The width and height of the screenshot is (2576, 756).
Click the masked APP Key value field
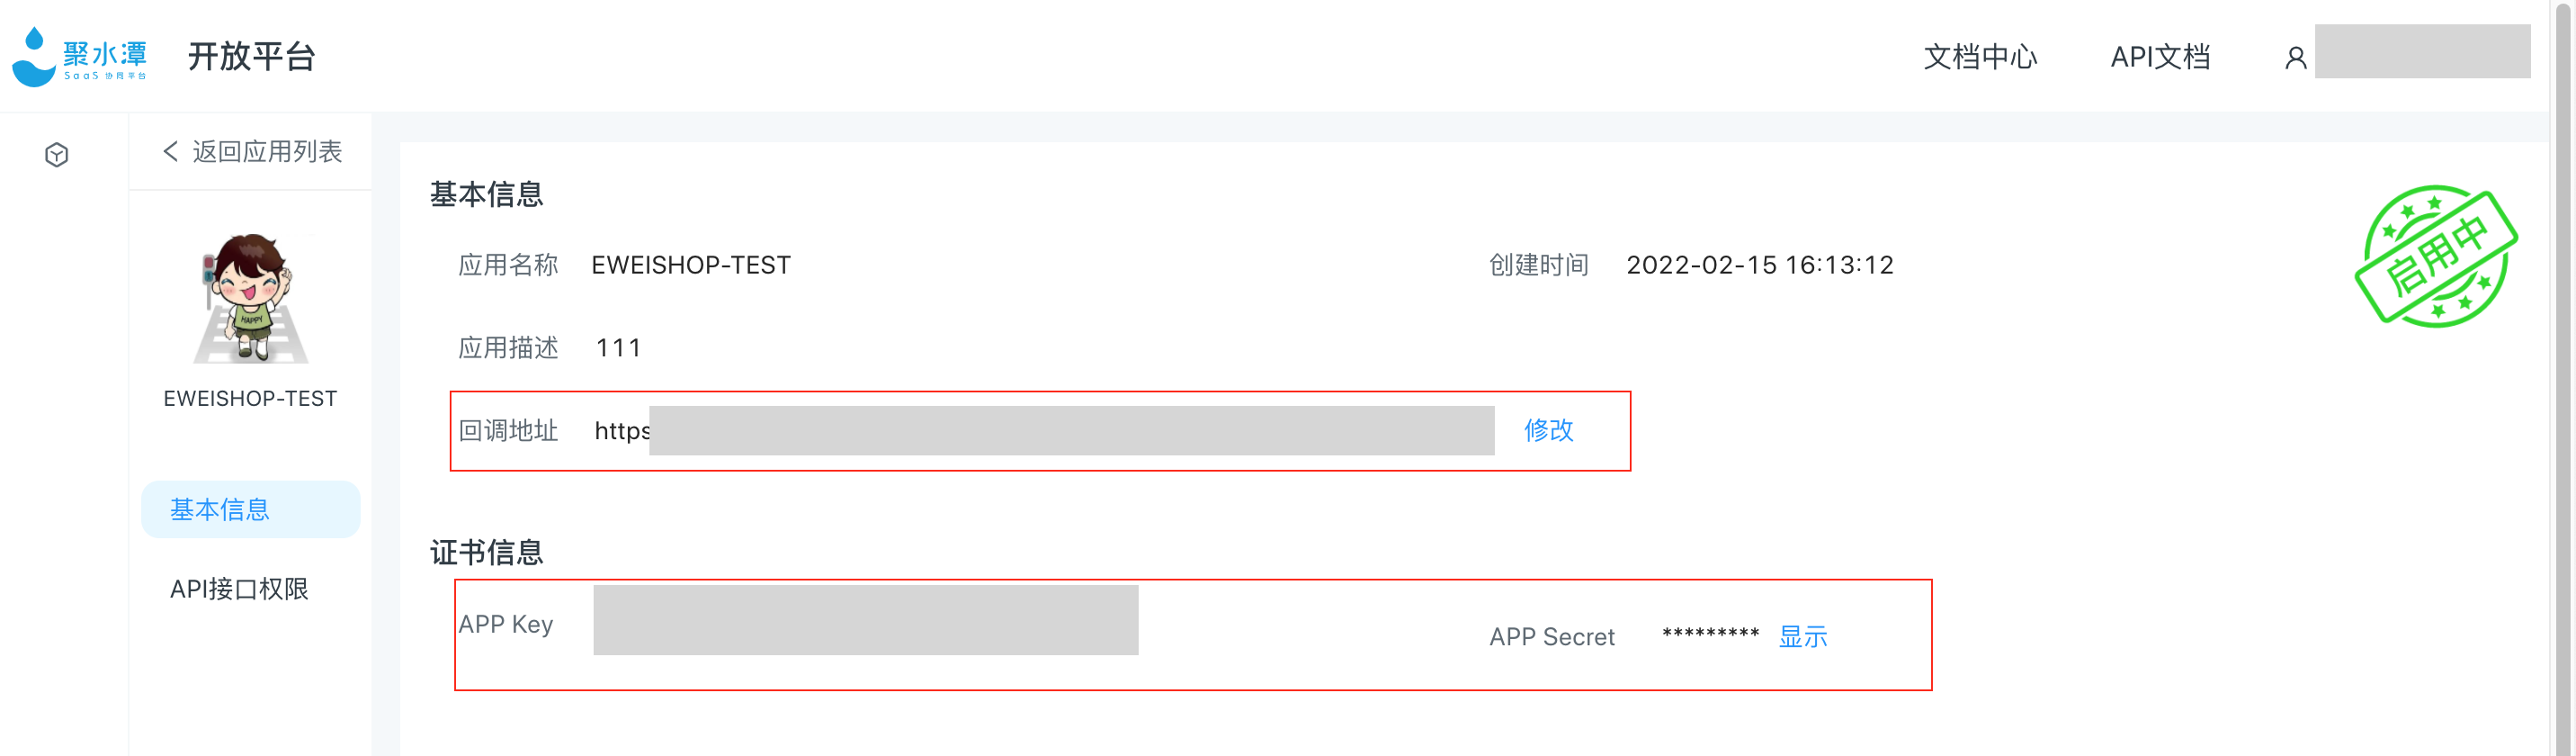(866, 620)
